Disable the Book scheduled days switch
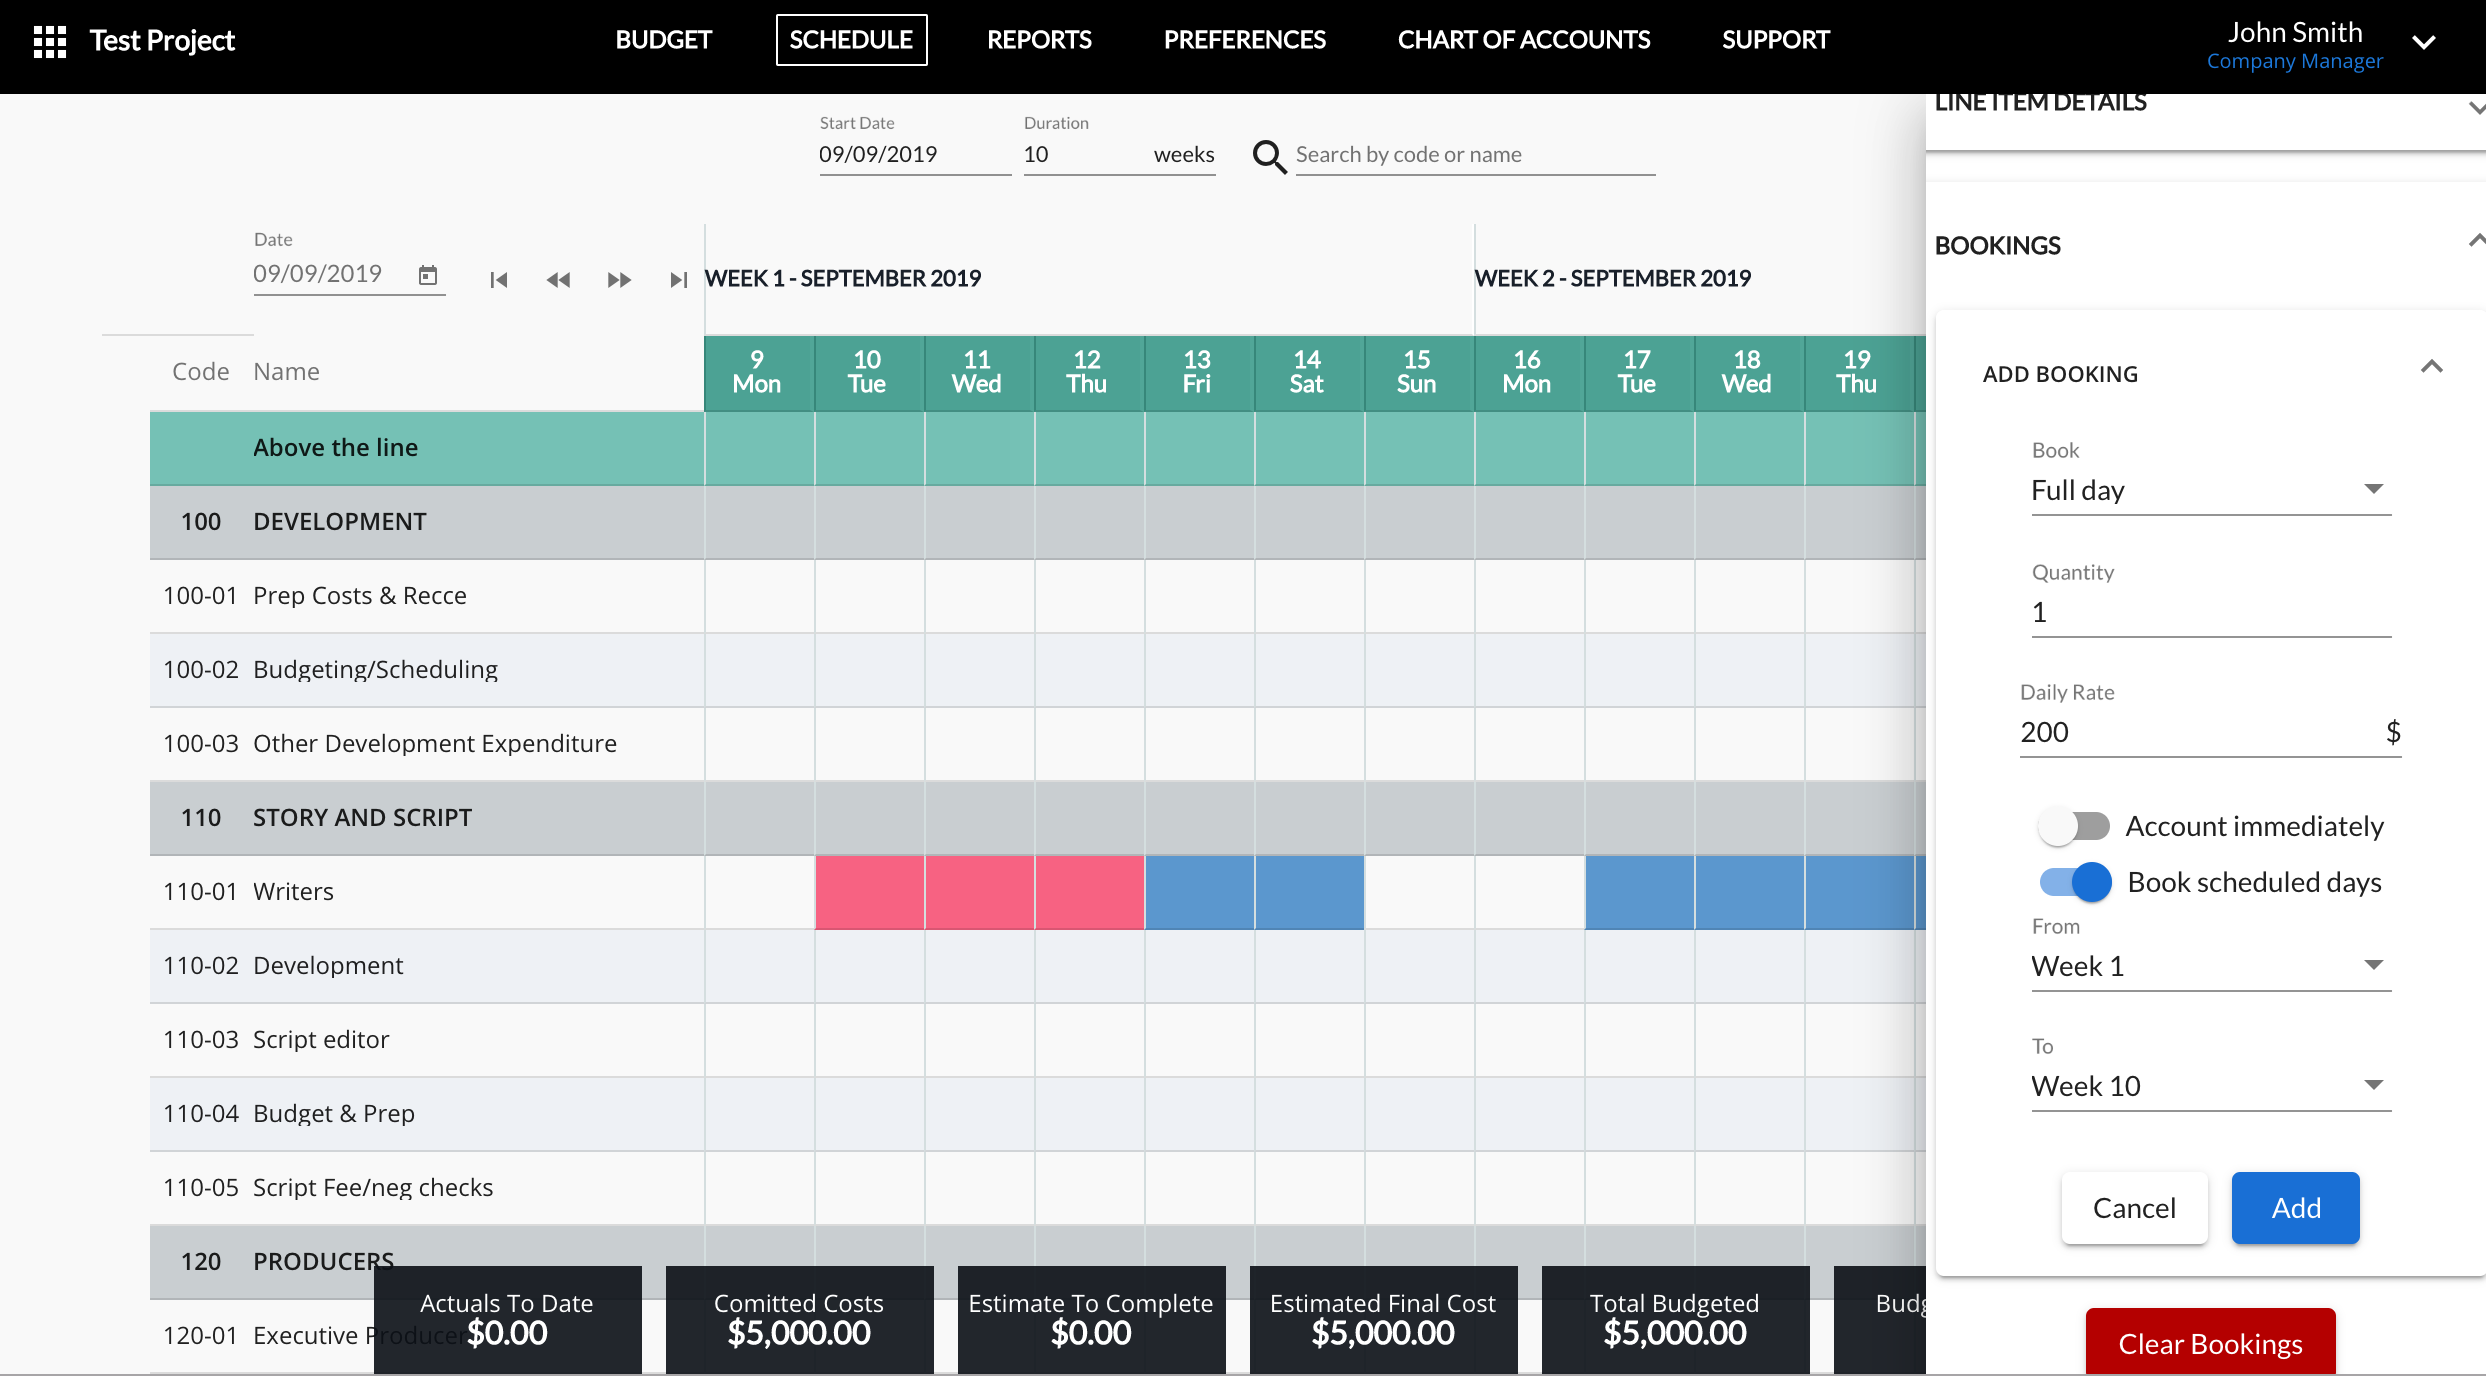2486x1376 pixels. (x=2075, y=882)
